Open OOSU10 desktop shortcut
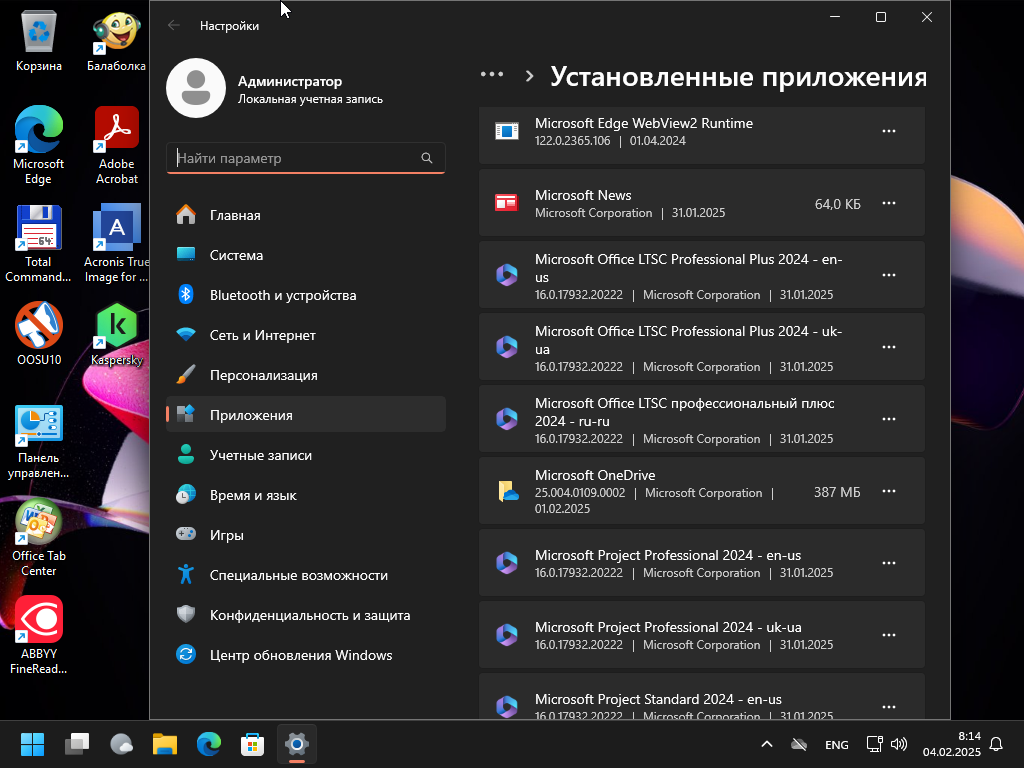 pyautogui.click(x=39, y=333)
